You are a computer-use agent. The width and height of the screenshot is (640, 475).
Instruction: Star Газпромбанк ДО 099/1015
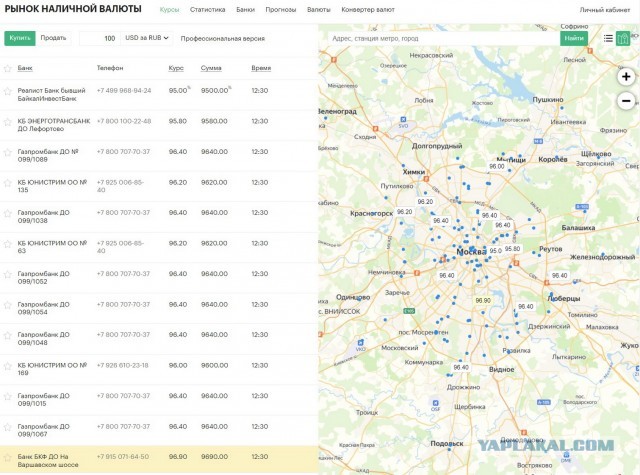point(7,396)
